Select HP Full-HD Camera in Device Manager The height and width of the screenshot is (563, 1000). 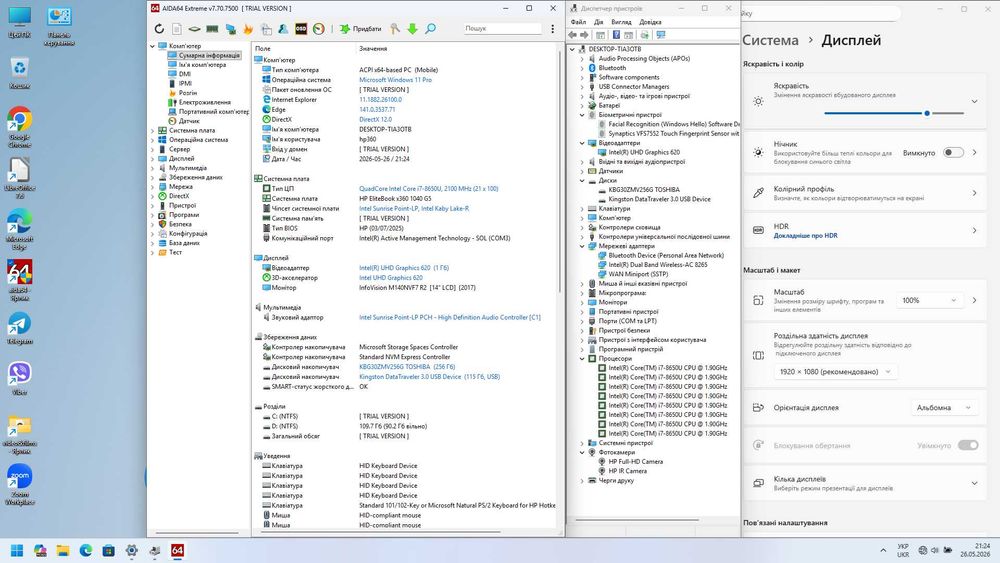click(x=635, y=462)
